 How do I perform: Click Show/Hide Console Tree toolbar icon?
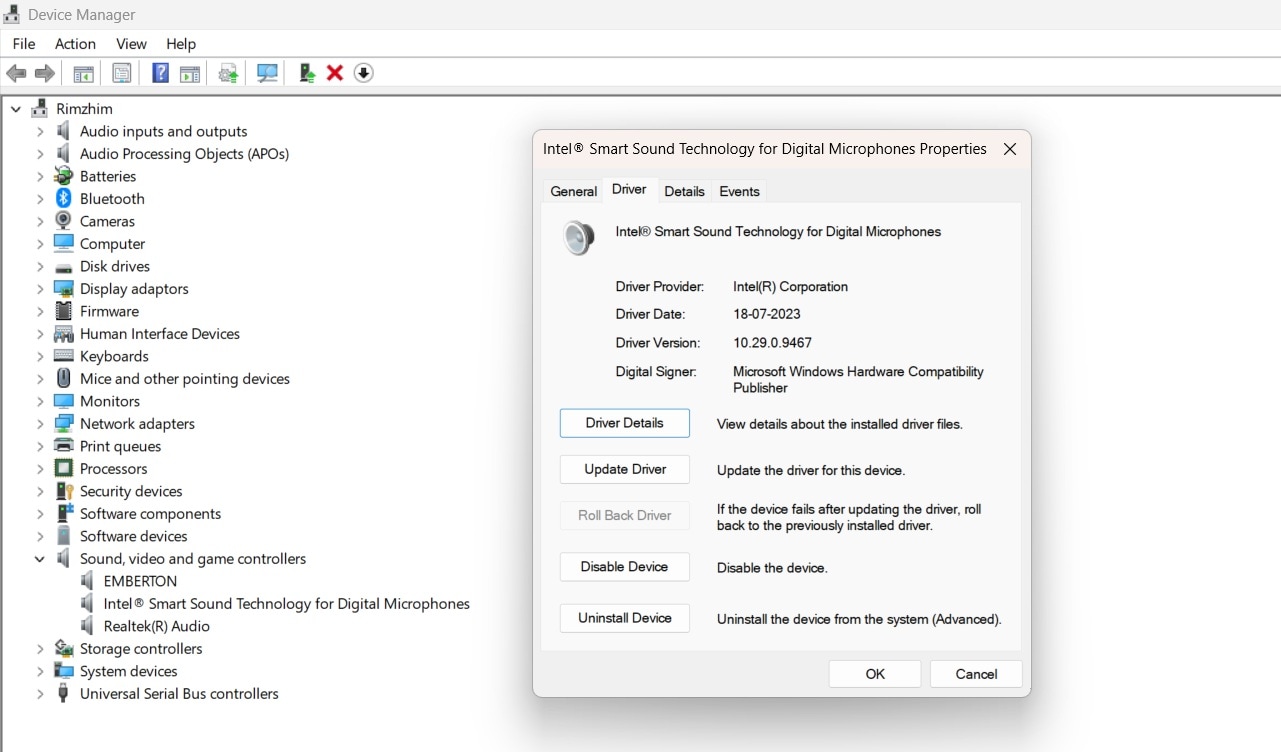[84, 73]
